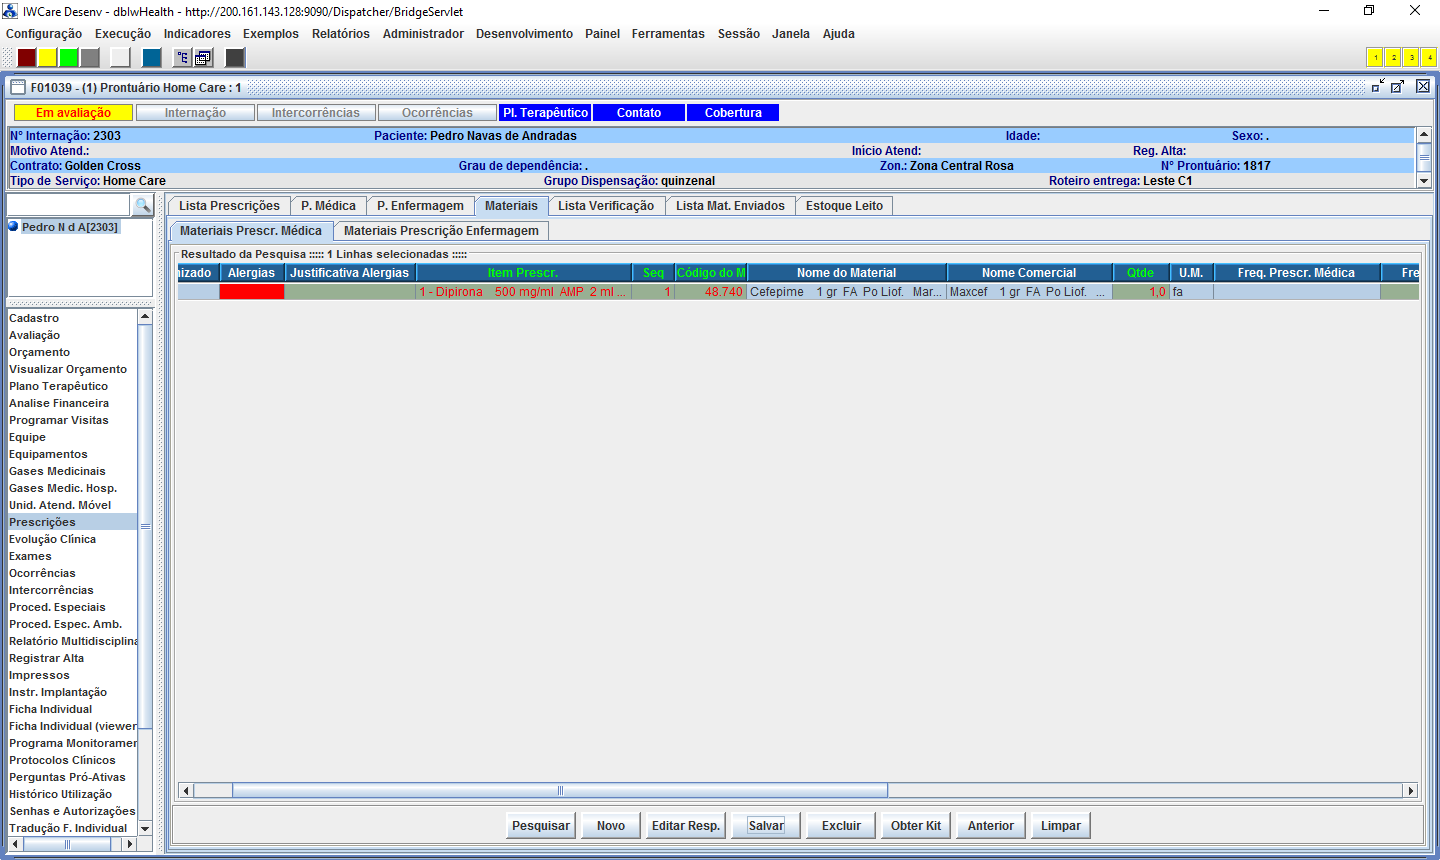Click the patient search input field
Image resolution: width=1440 pixels, height=860 pixels.
[x=69, y=205]
